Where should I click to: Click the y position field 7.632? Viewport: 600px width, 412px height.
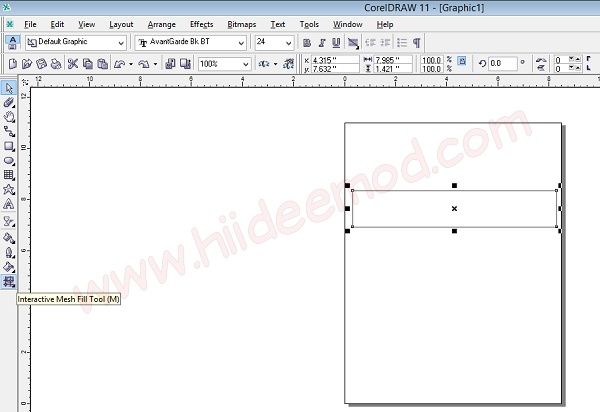pyautogui.click(x=335, y=69)
